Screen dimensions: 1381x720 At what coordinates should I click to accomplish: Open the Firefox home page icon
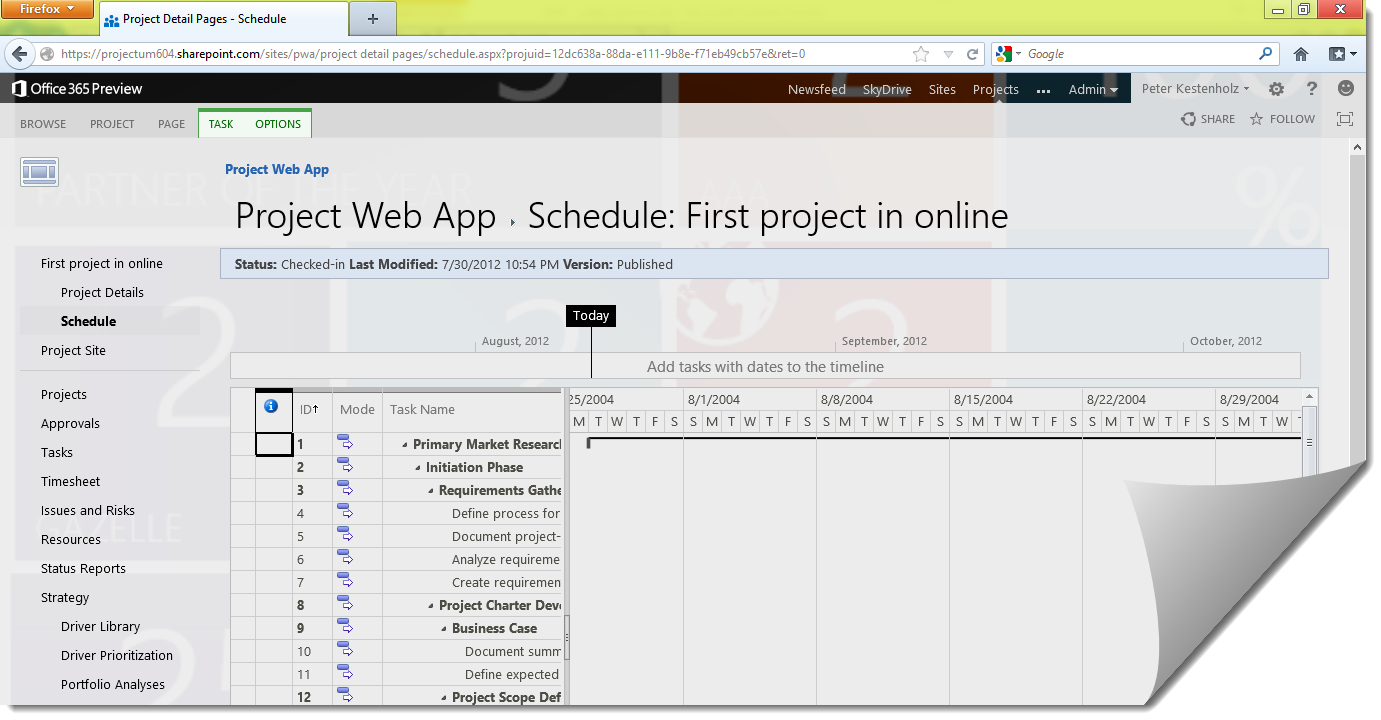pos(1300,54)
